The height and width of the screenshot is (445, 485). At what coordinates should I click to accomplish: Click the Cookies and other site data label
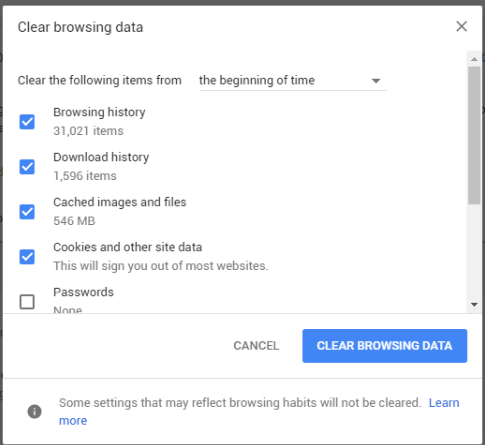click(x=128, y=247)
